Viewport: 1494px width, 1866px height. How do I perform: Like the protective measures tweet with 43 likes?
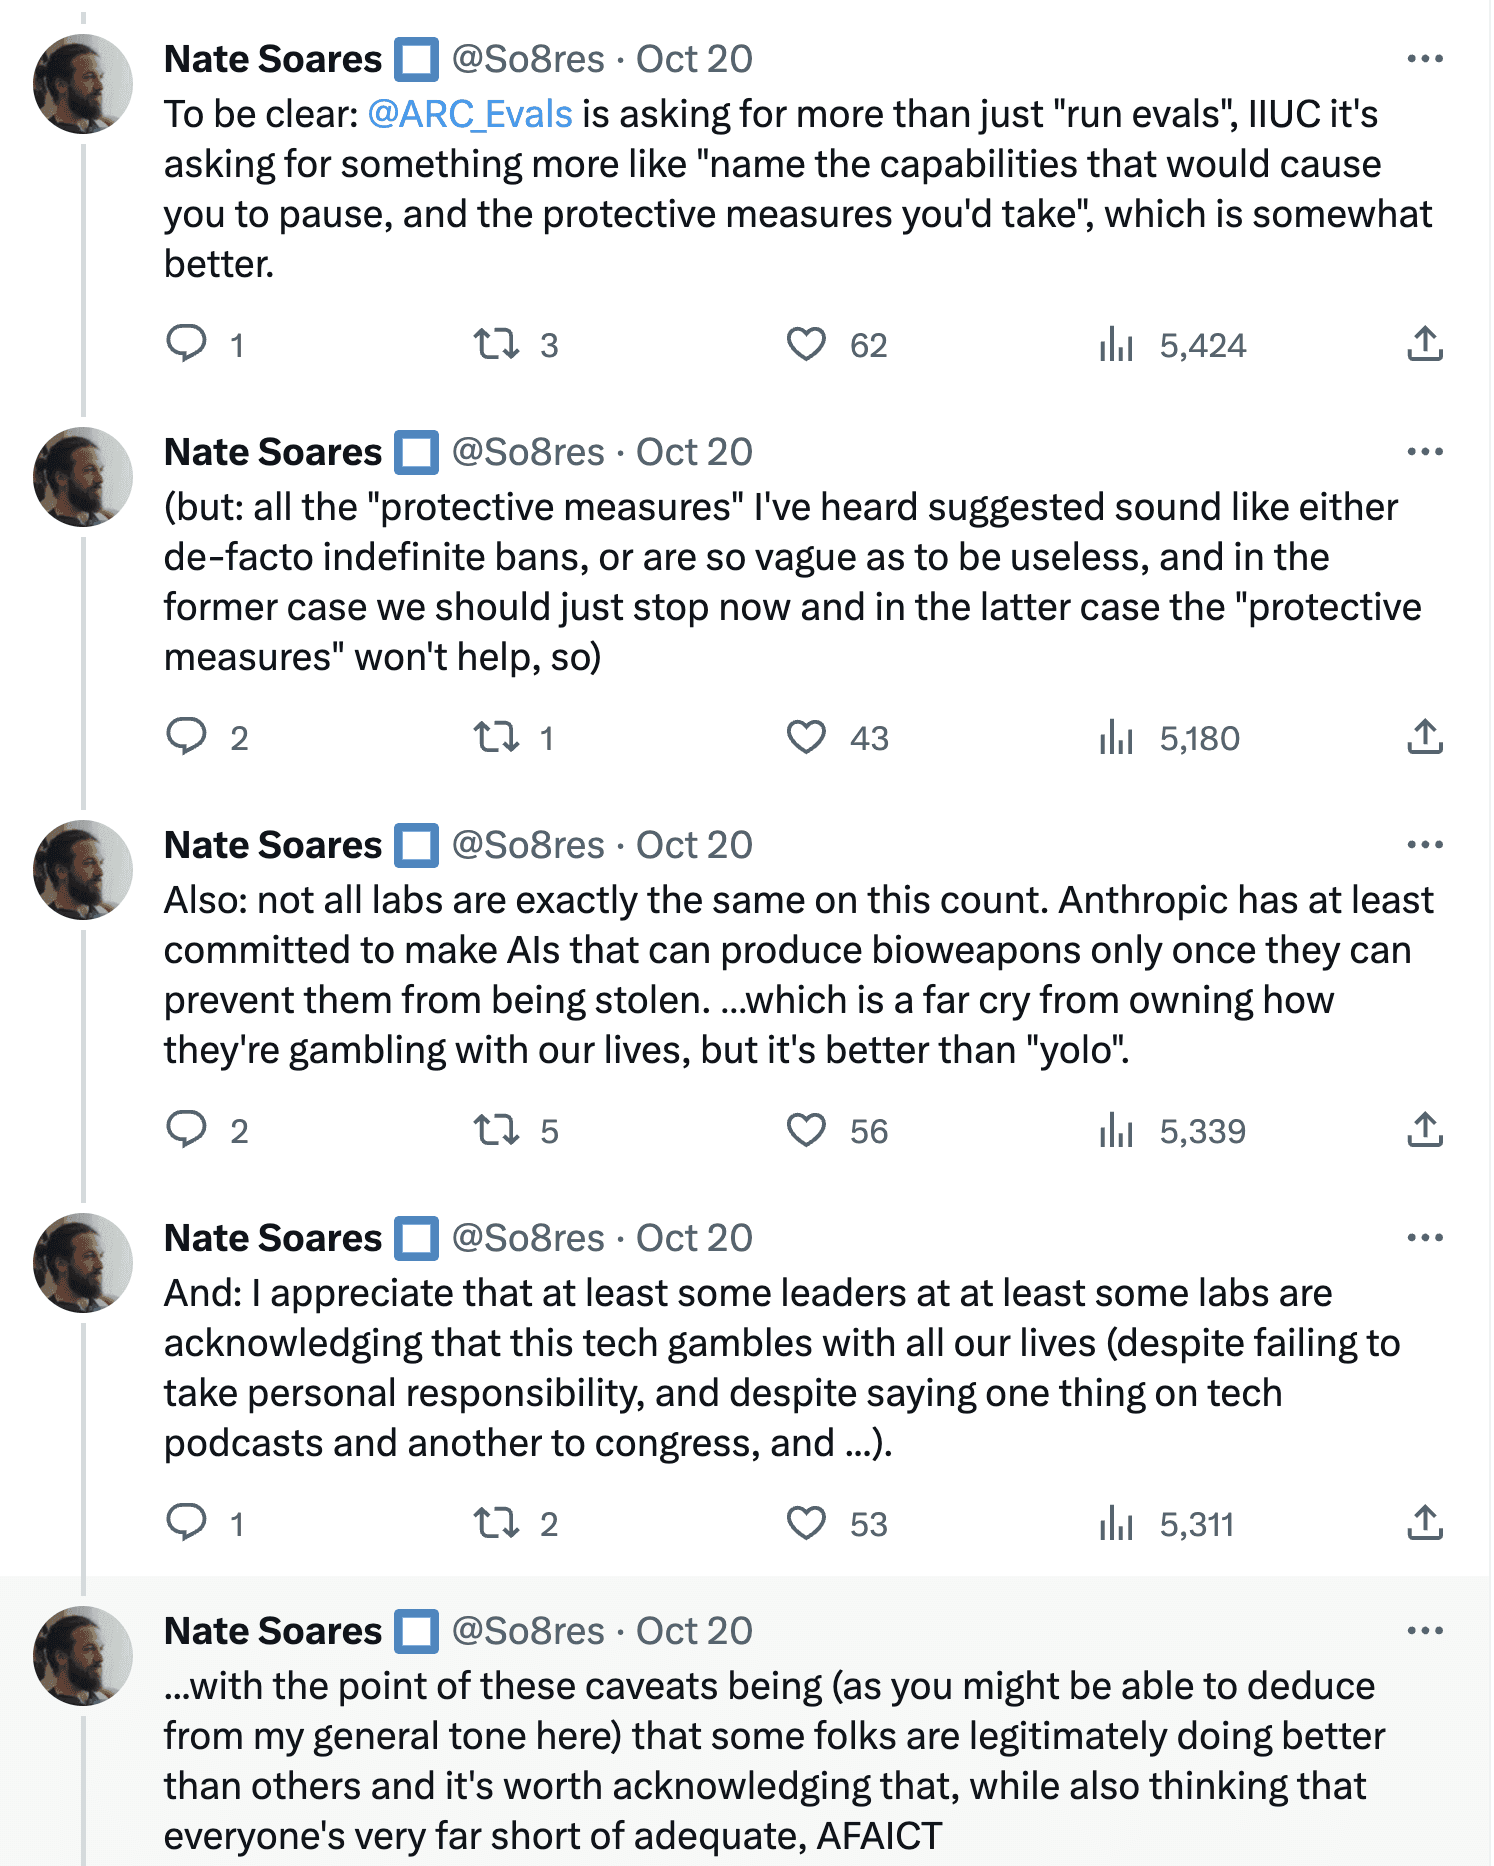(806, 737)
